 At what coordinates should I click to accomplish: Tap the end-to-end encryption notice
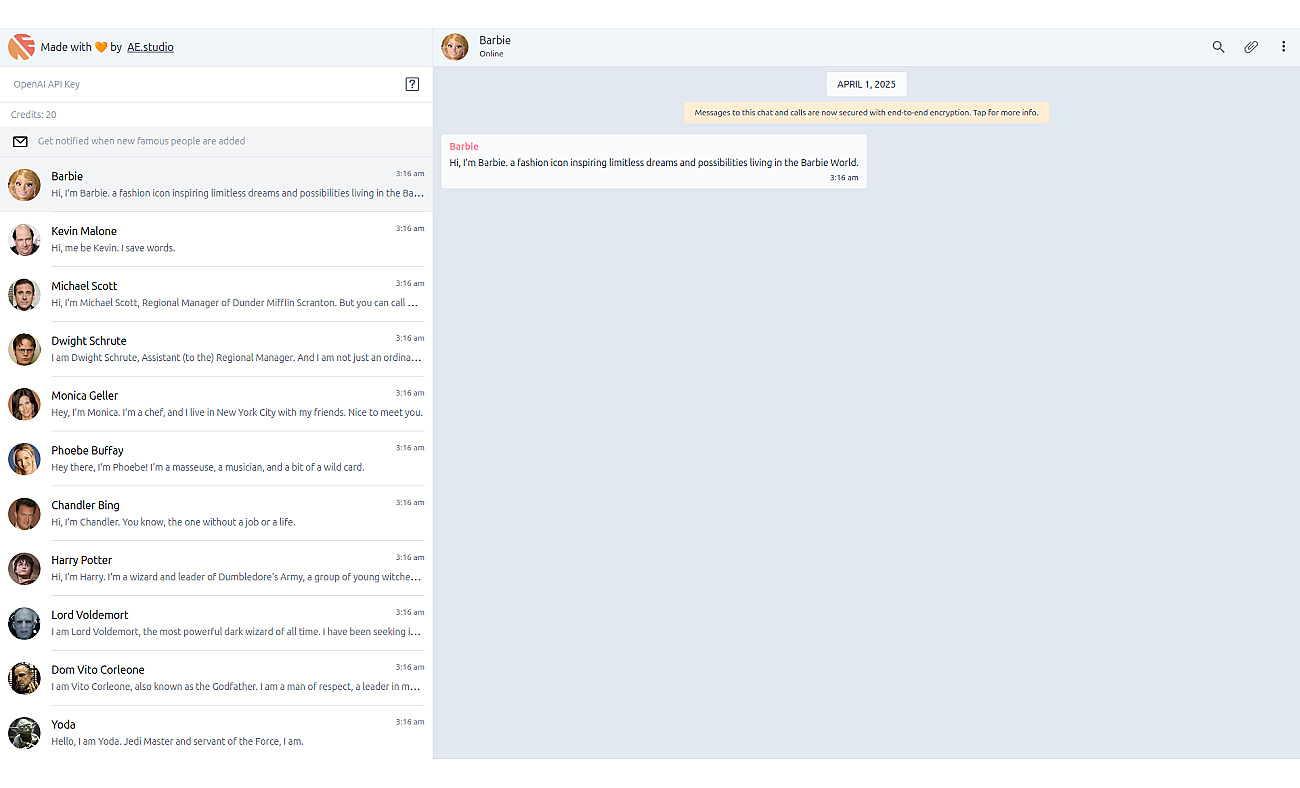(866, 112)
